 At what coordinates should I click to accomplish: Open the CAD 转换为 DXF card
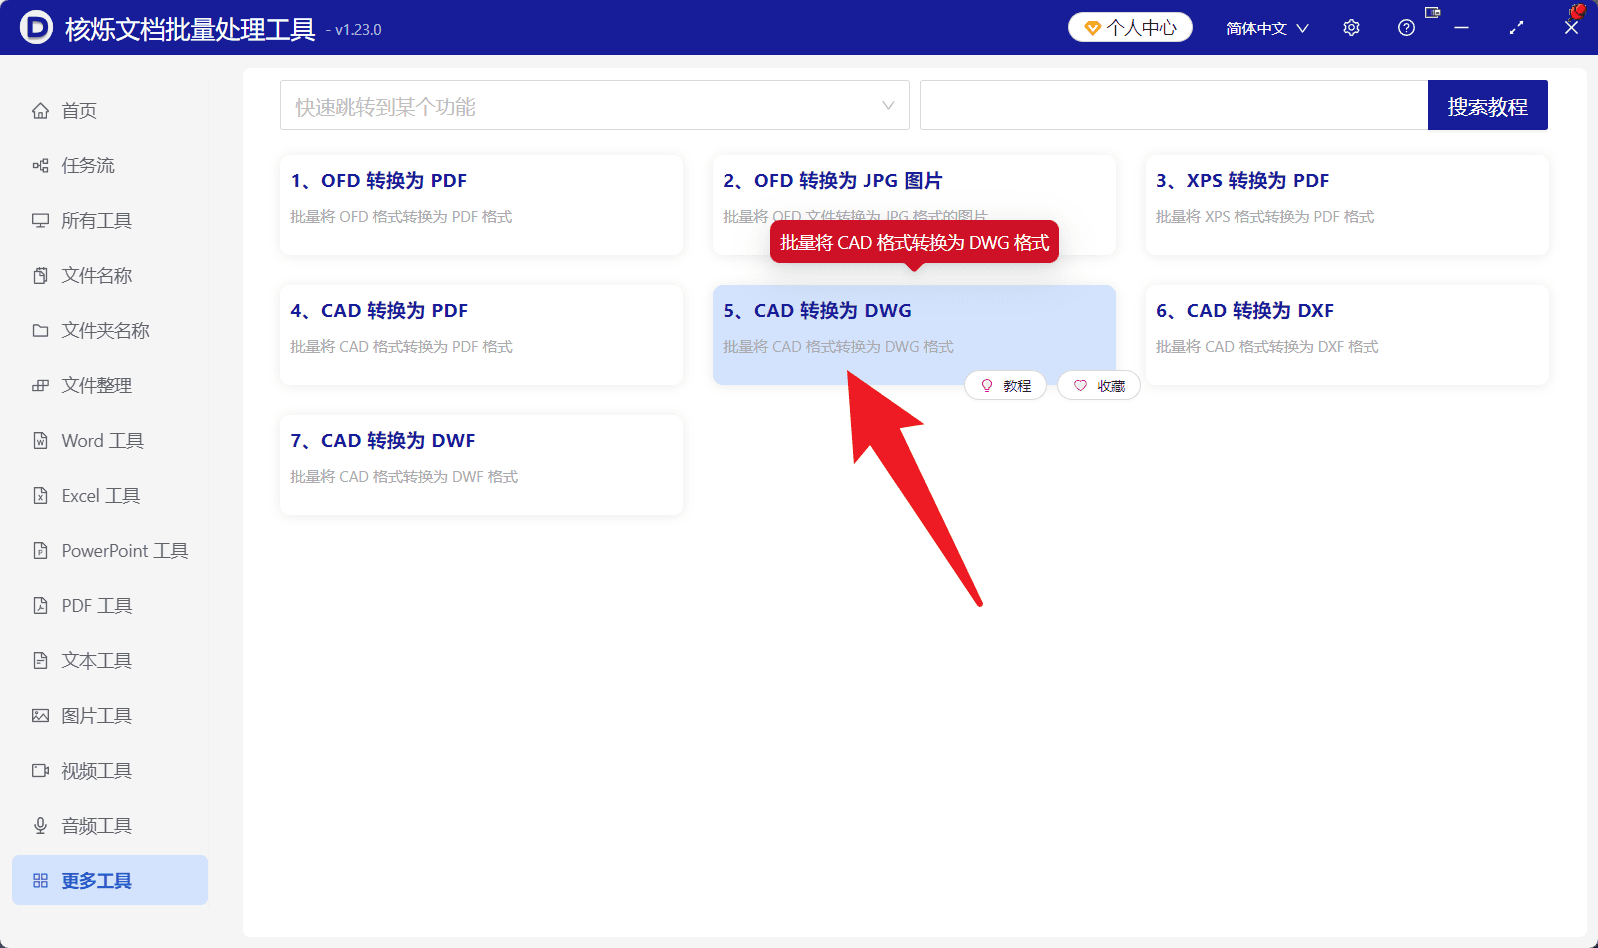coord(1347,335)
